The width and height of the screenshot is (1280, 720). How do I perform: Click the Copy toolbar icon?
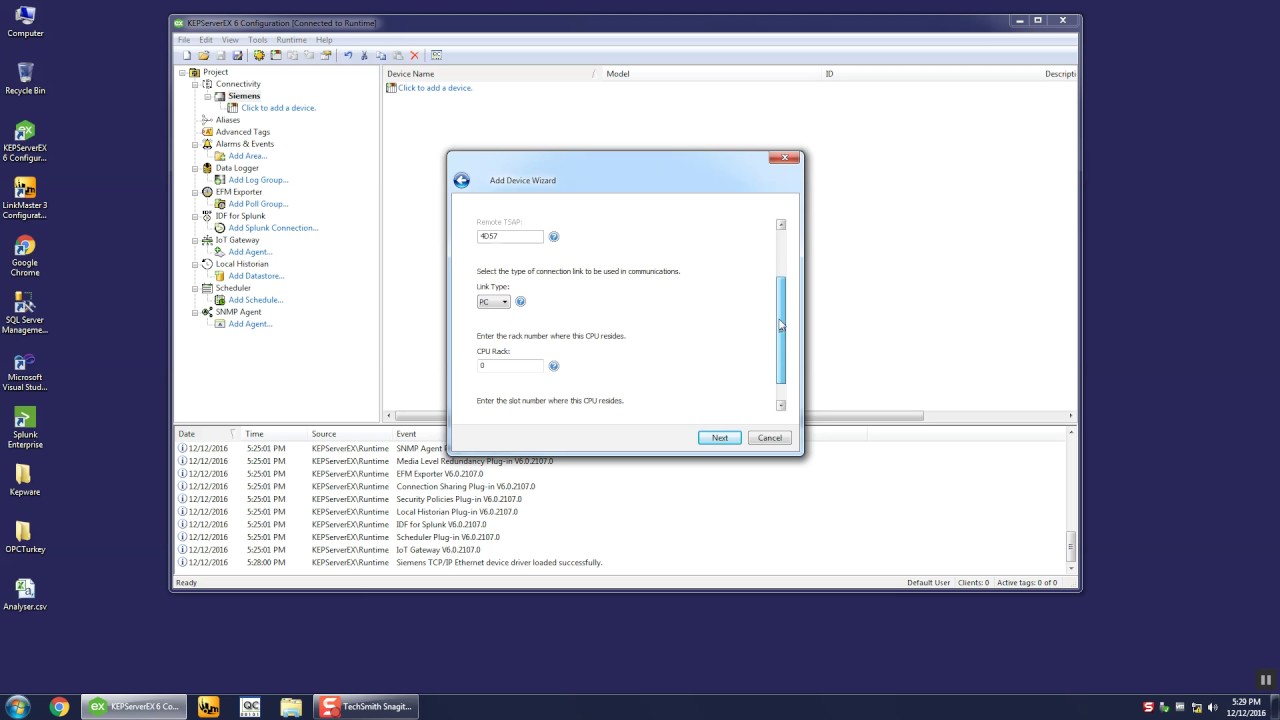pyautogui.click(x=381, y=55)
